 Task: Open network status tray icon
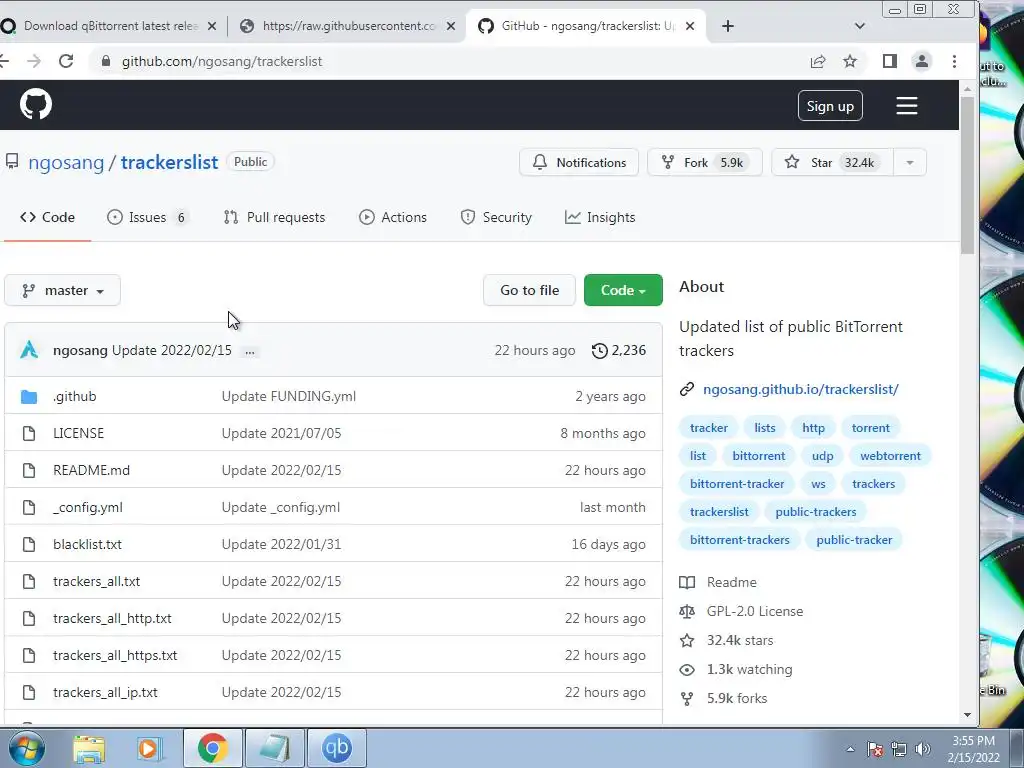click(x=899, y=749)
